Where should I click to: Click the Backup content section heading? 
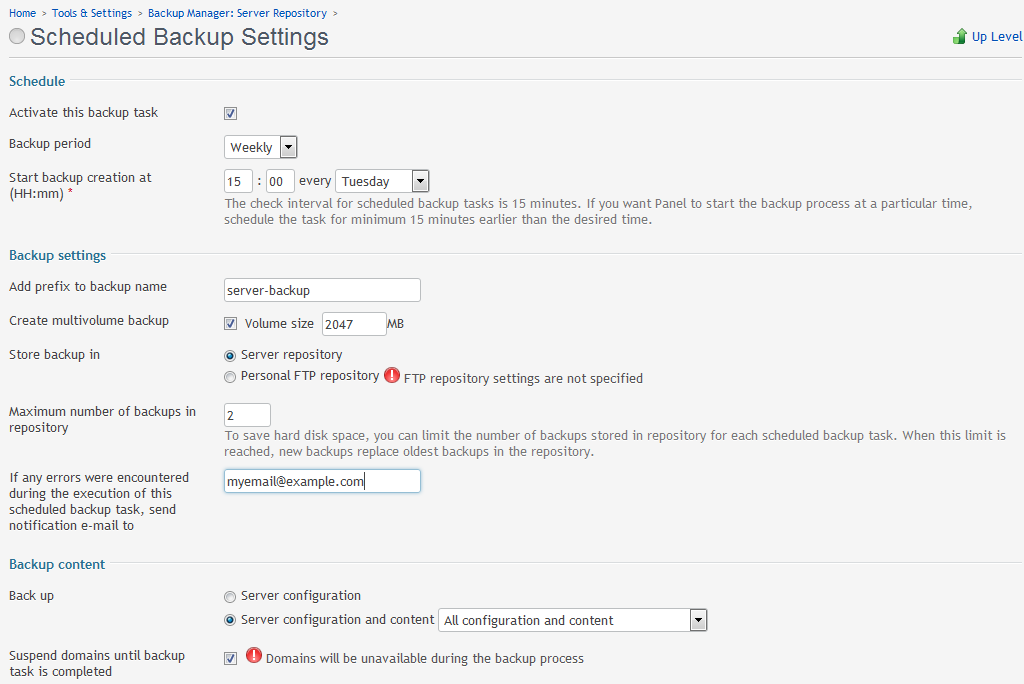coord(57,564)
